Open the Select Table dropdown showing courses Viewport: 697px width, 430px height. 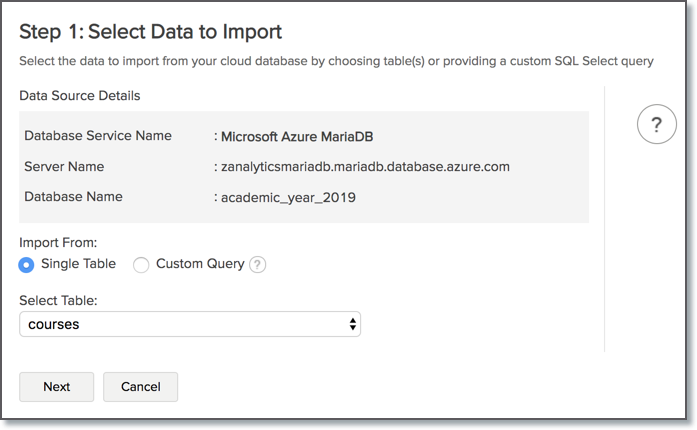(190, 324)
